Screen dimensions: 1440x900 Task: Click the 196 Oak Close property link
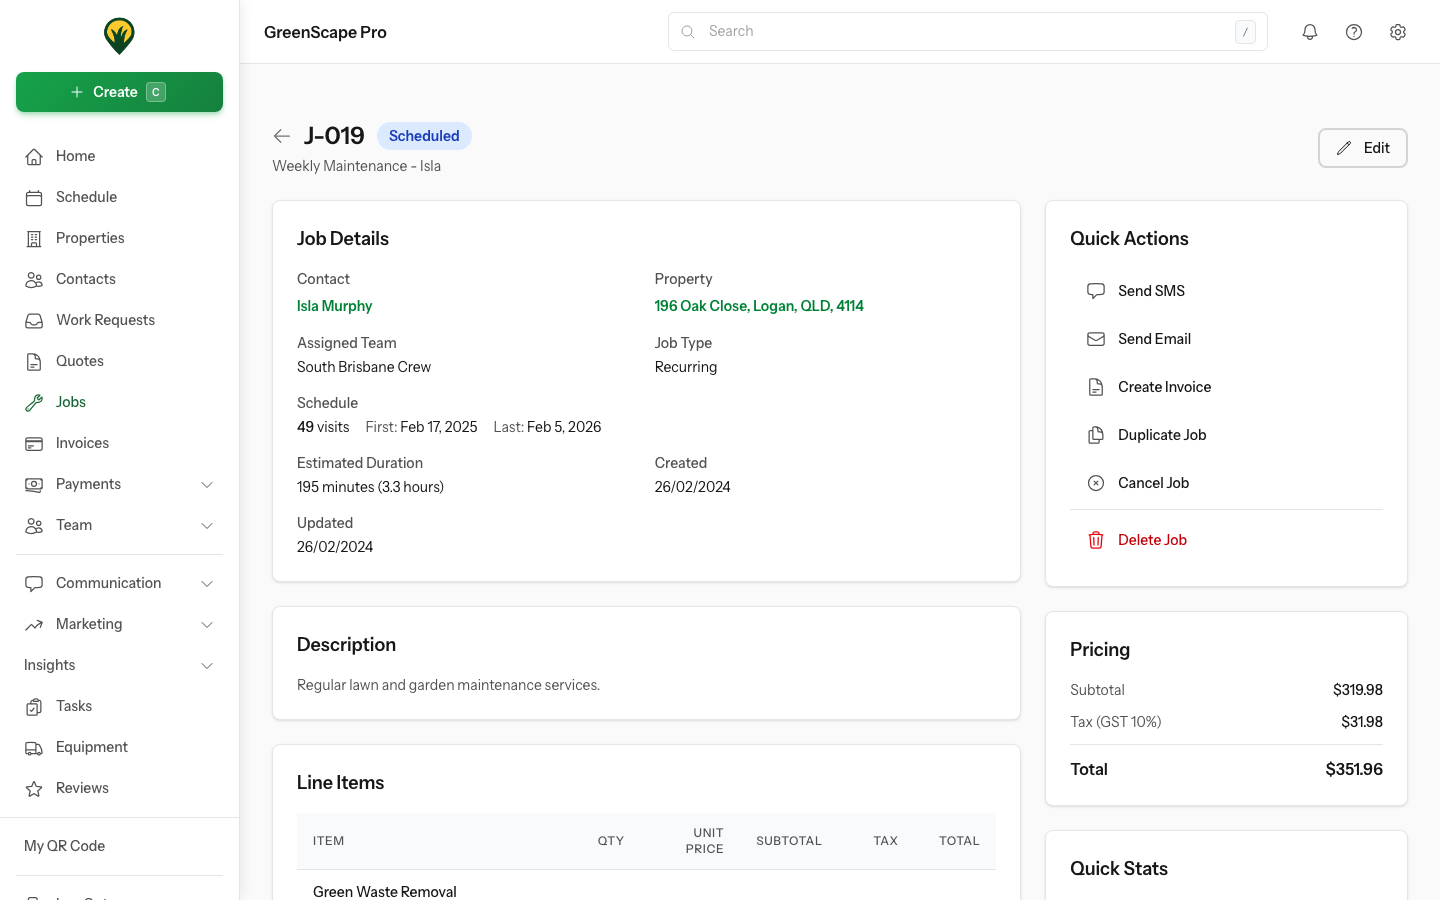tap(759, 305)
